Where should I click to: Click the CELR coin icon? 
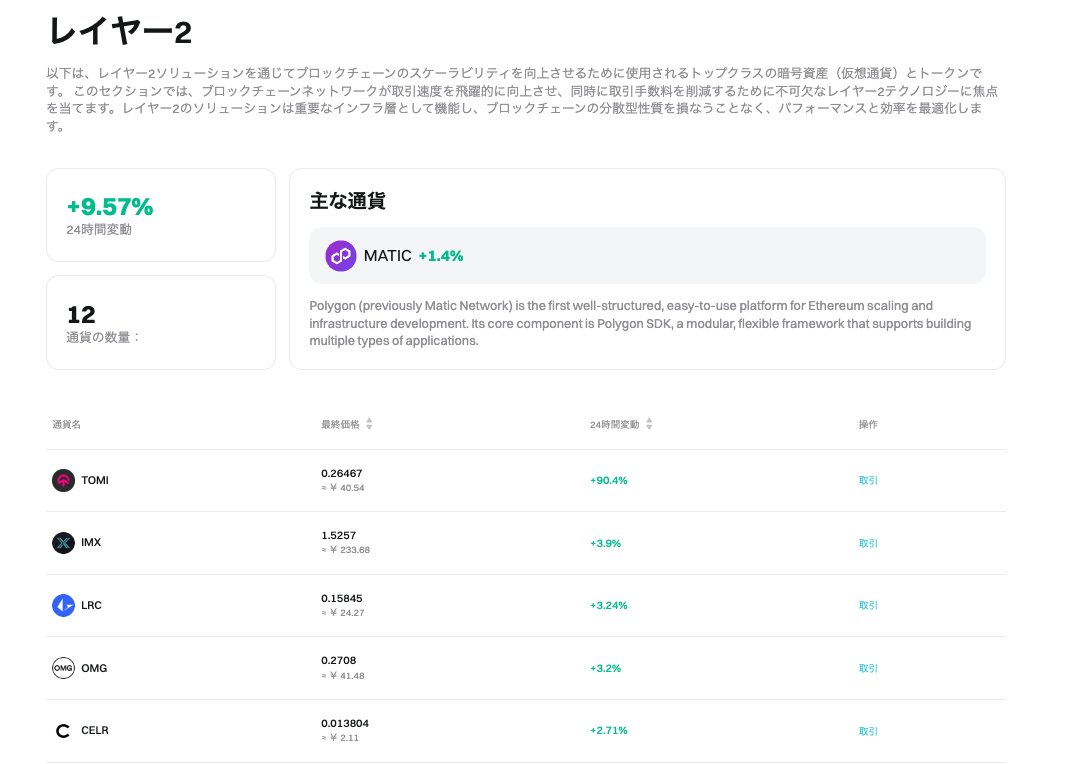[63, 730]
